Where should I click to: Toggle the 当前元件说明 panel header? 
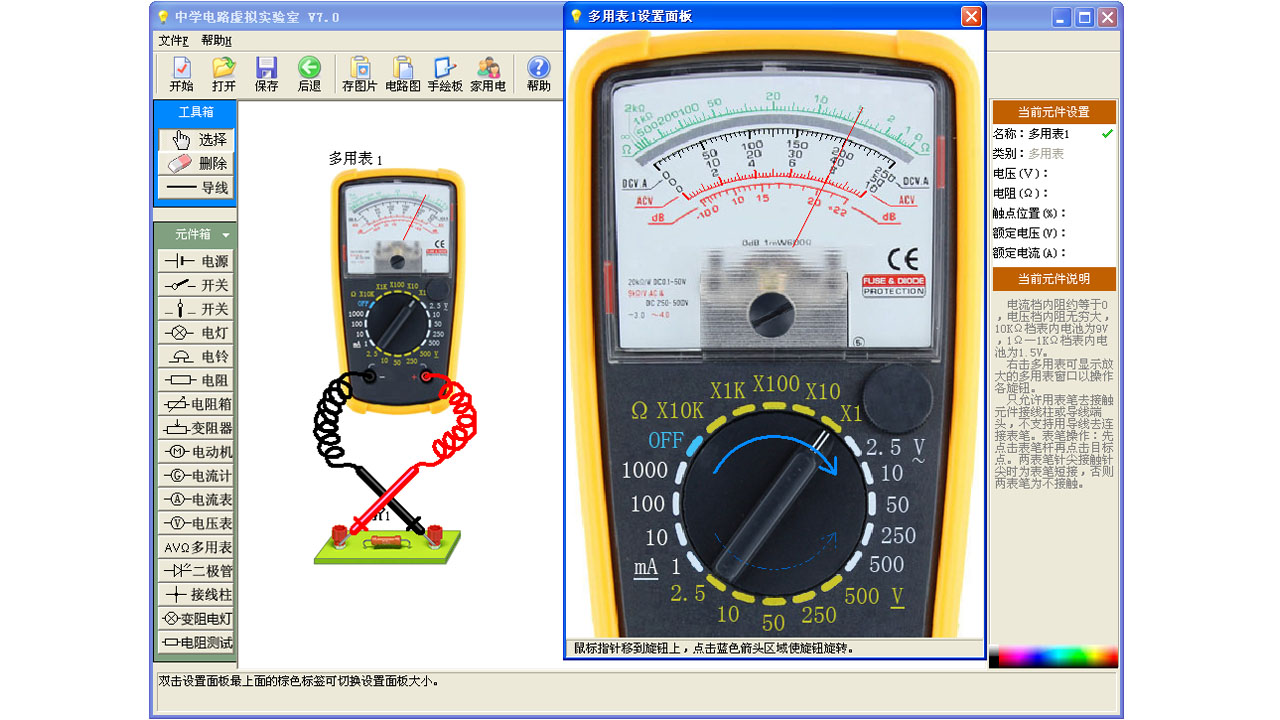pyautogui.click(x=1053, y=279)
